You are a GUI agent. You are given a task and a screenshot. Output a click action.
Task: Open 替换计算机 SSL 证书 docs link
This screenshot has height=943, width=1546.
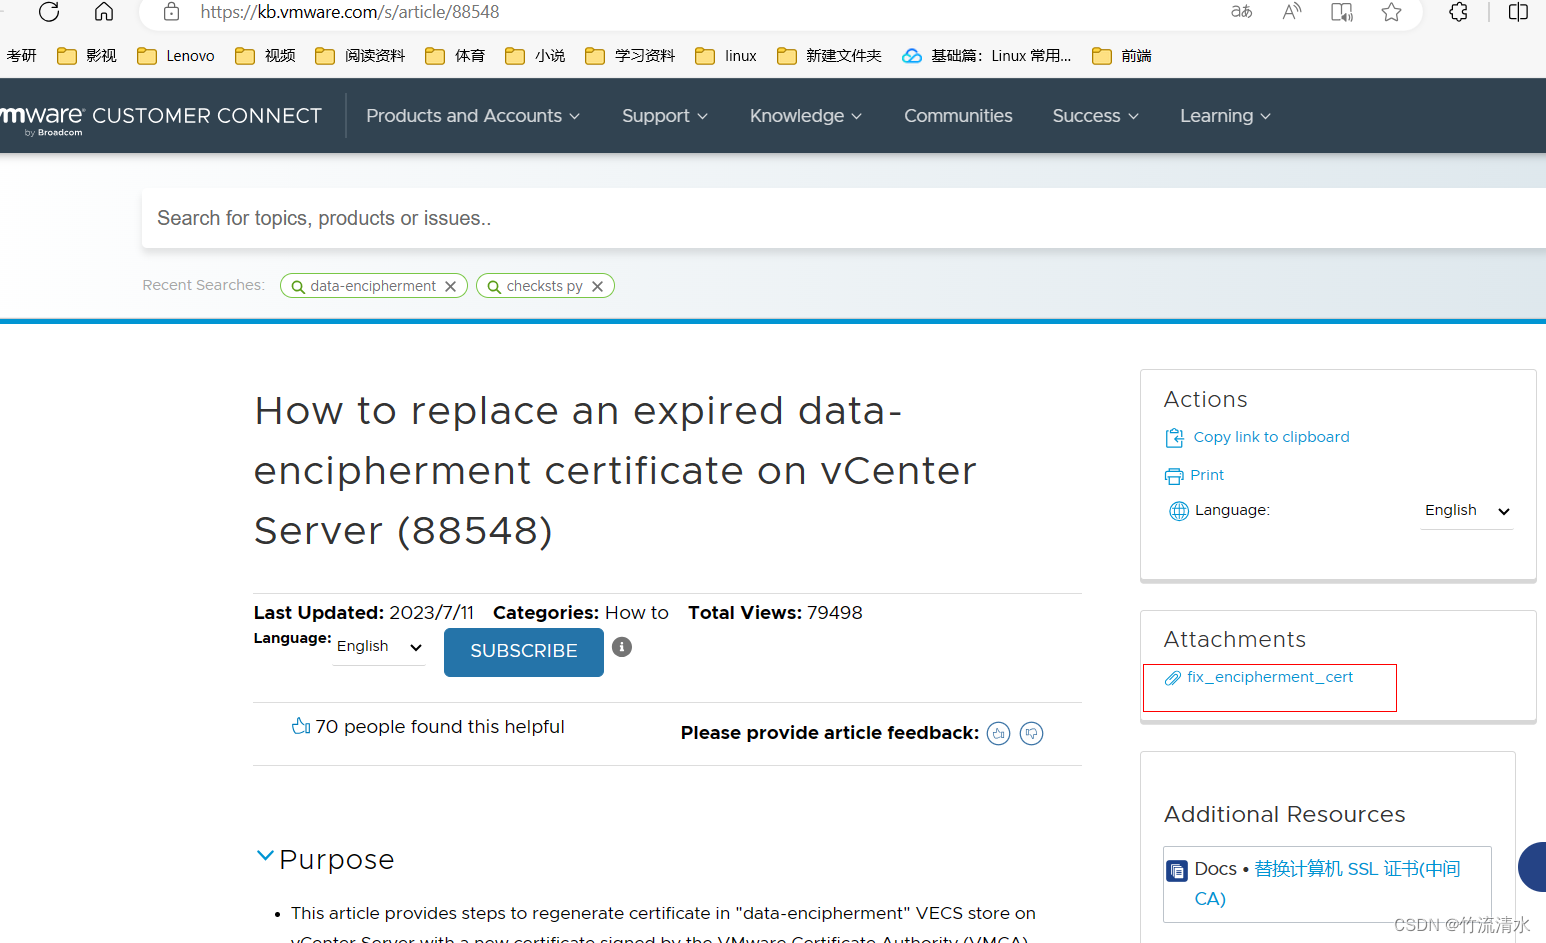(1328, 883)
